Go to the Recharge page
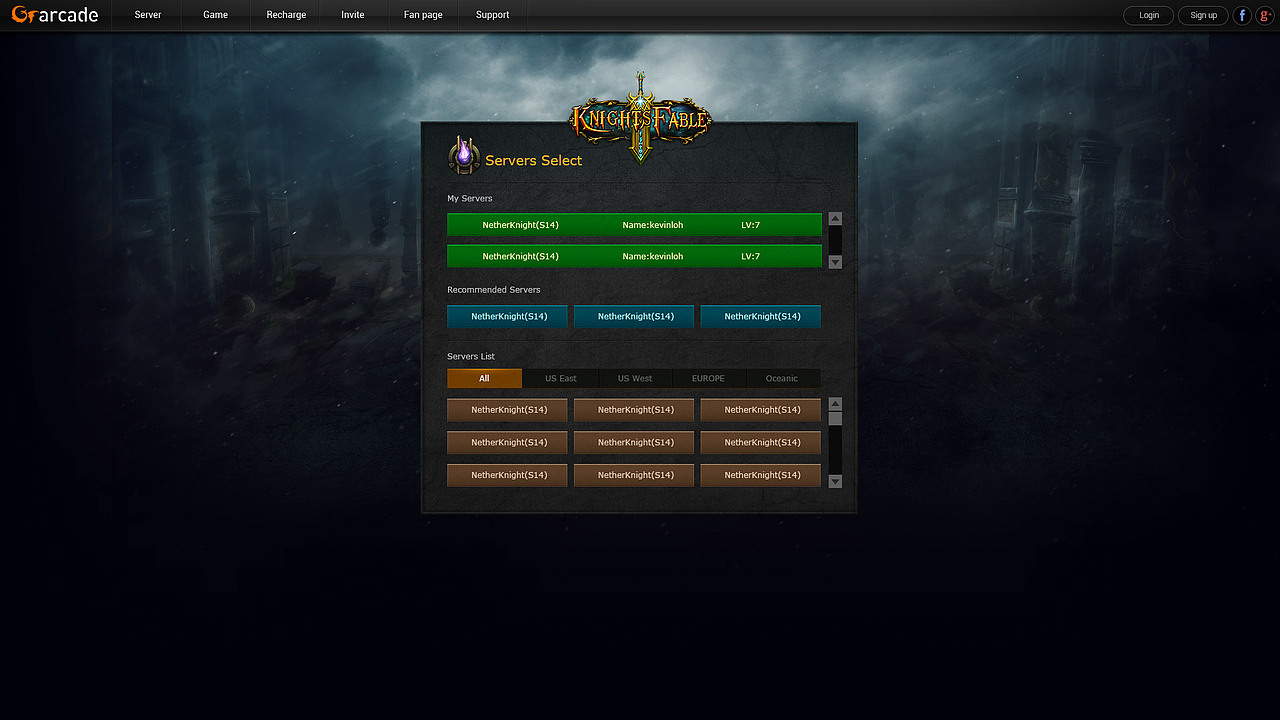This screenshot has height=720, width=1280. click(286, 15)
